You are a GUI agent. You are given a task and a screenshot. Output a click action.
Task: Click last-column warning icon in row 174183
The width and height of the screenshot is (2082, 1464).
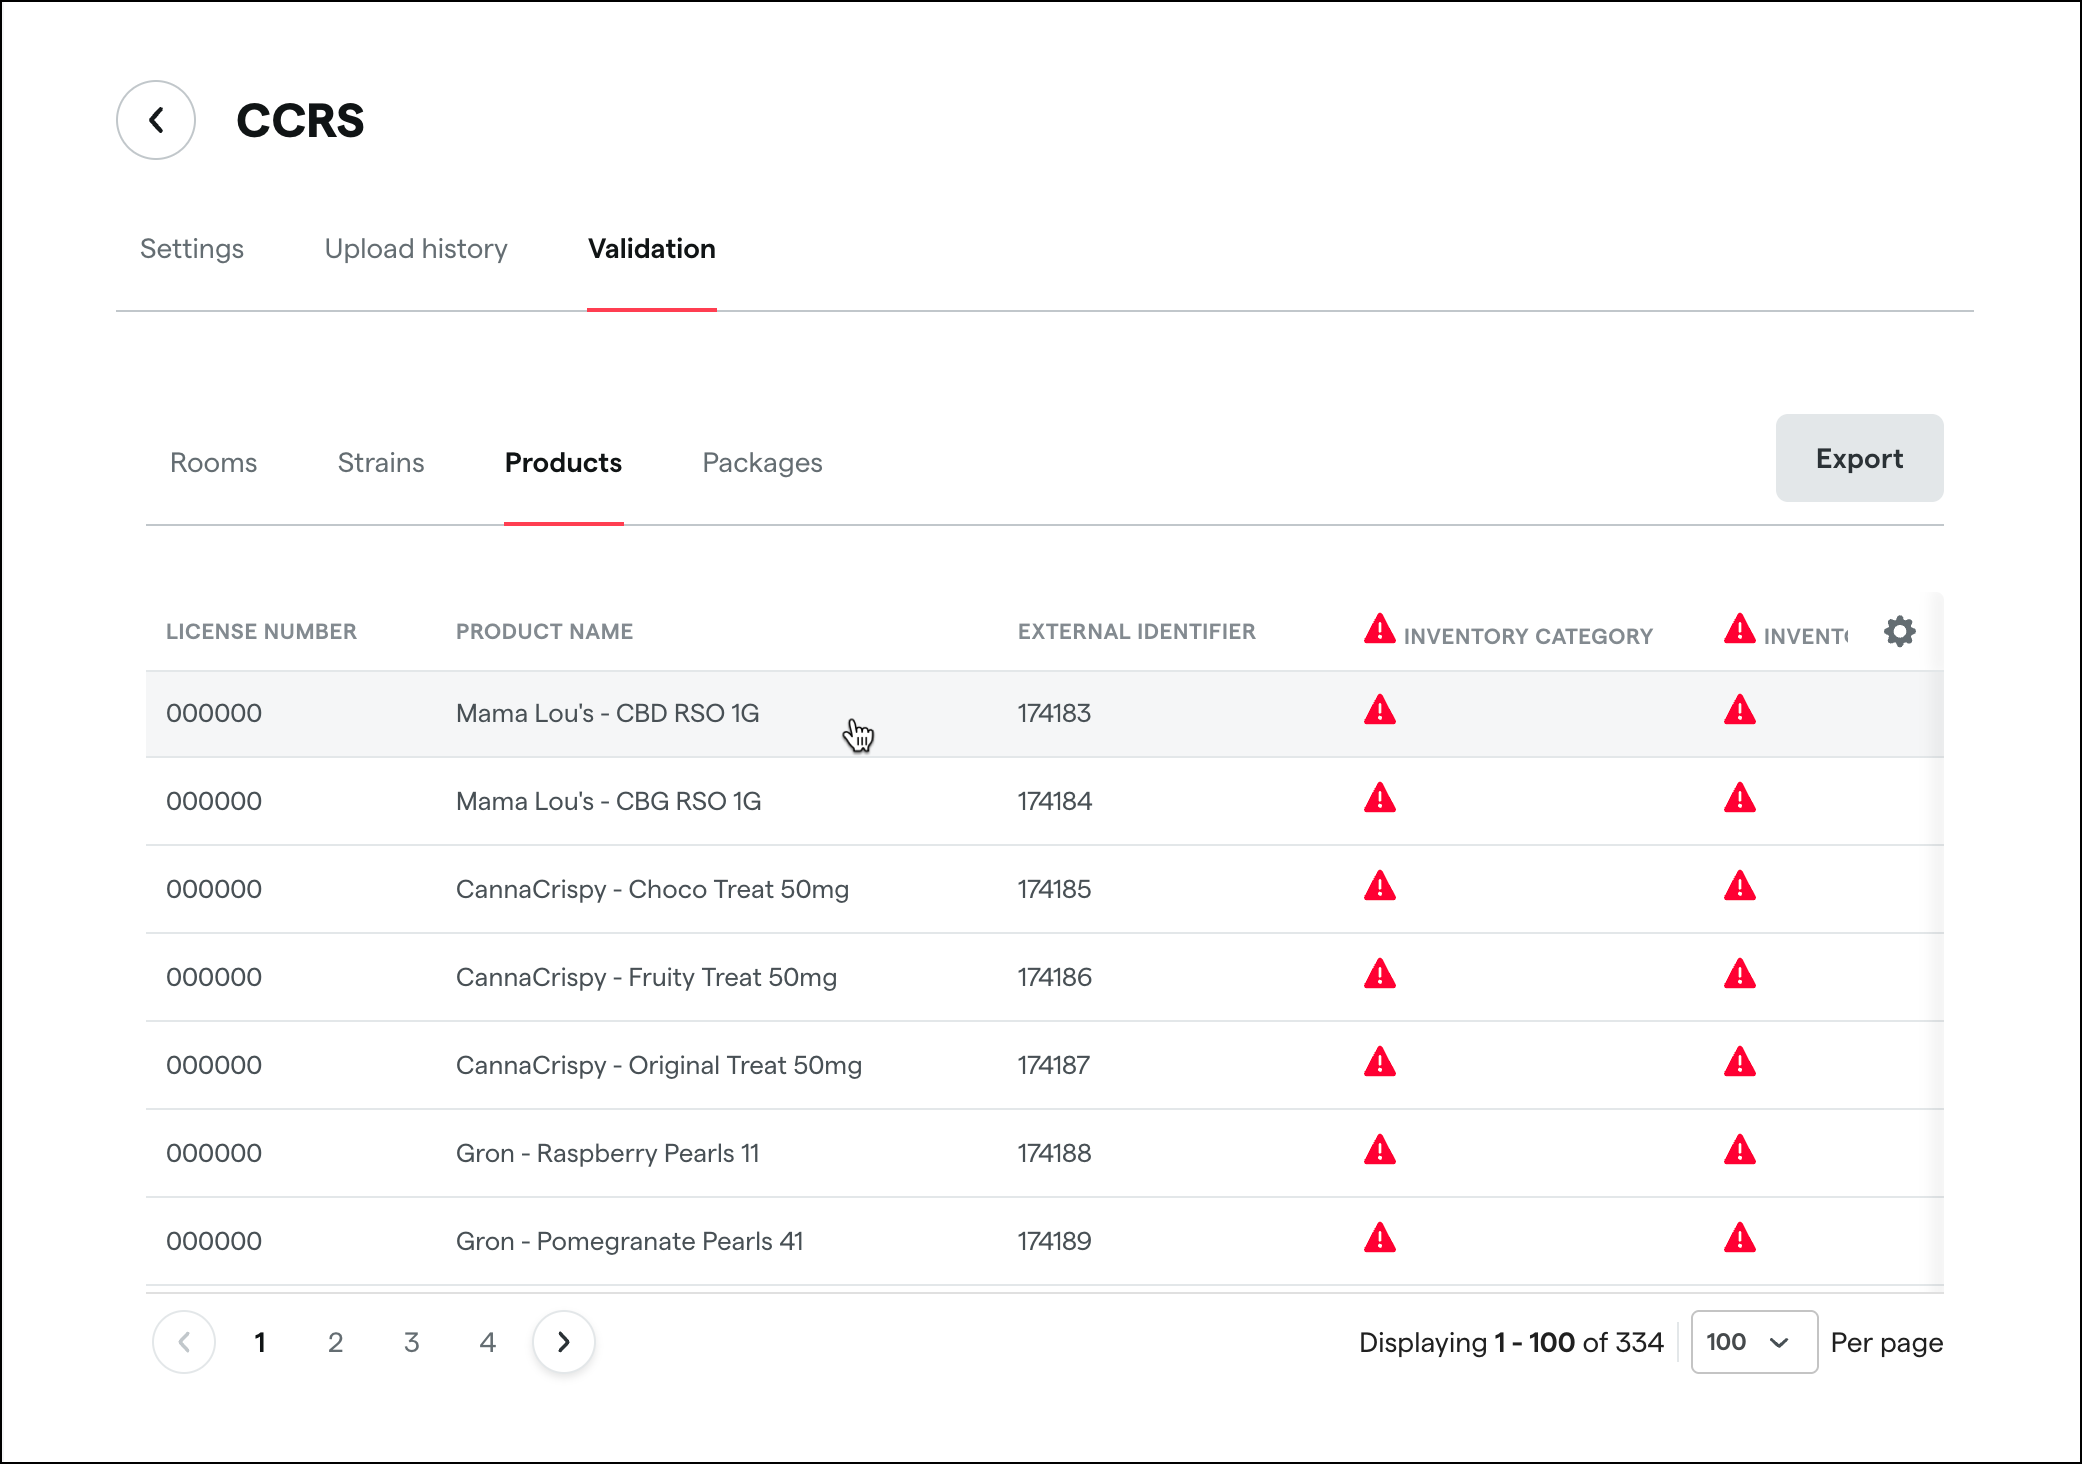[x=1739, y=710]
